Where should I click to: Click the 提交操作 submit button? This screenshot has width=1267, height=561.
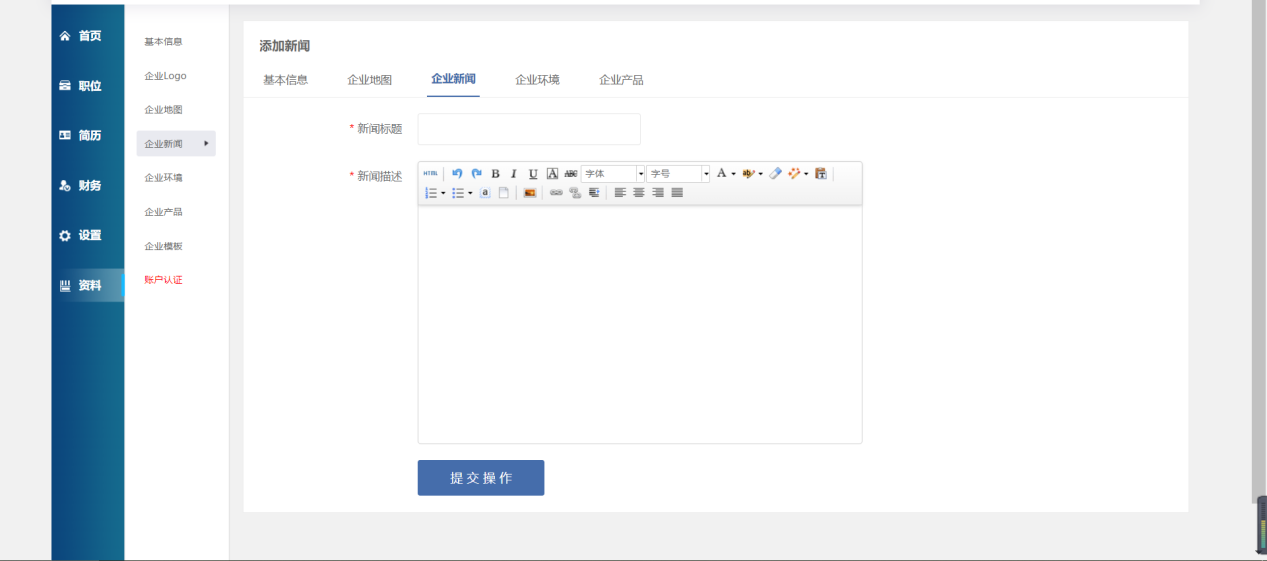[481, 478]
